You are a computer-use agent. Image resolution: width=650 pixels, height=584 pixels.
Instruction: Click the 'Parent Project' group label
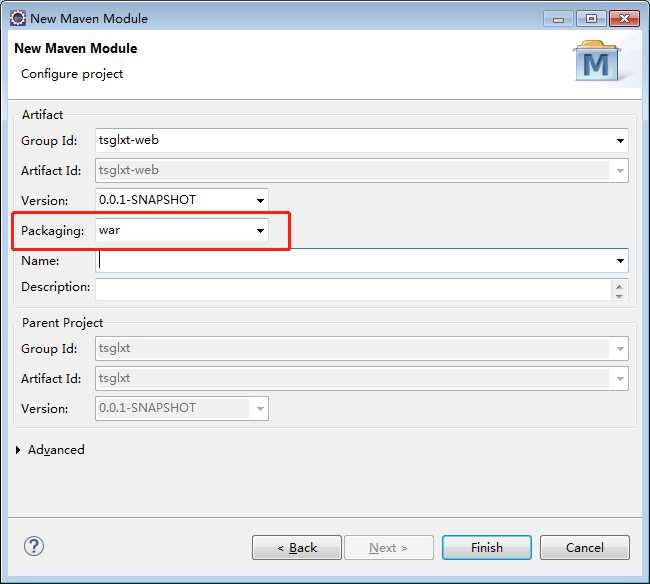[x=62, y=322]
